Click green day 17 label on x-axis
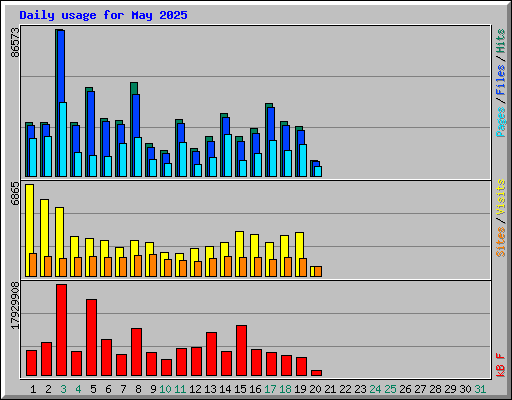This screenshot has height=400, width=512. pyautogui.click(x=270, y=389)
